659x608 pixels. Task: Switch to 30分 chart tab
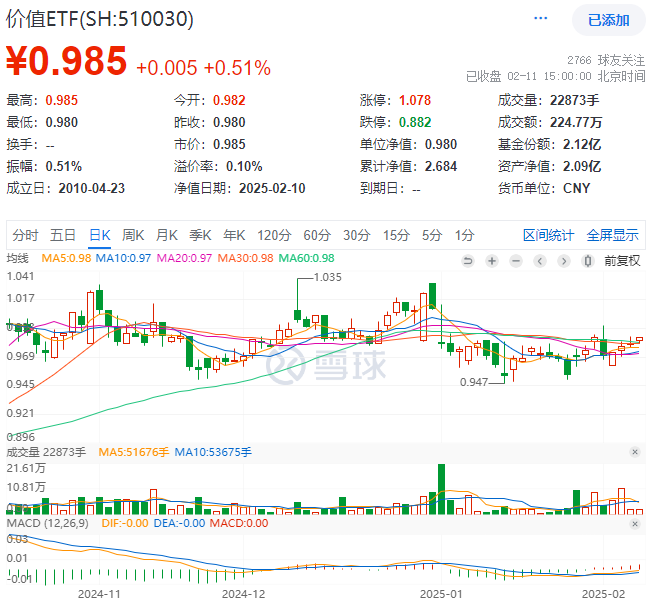coord(356,235)
